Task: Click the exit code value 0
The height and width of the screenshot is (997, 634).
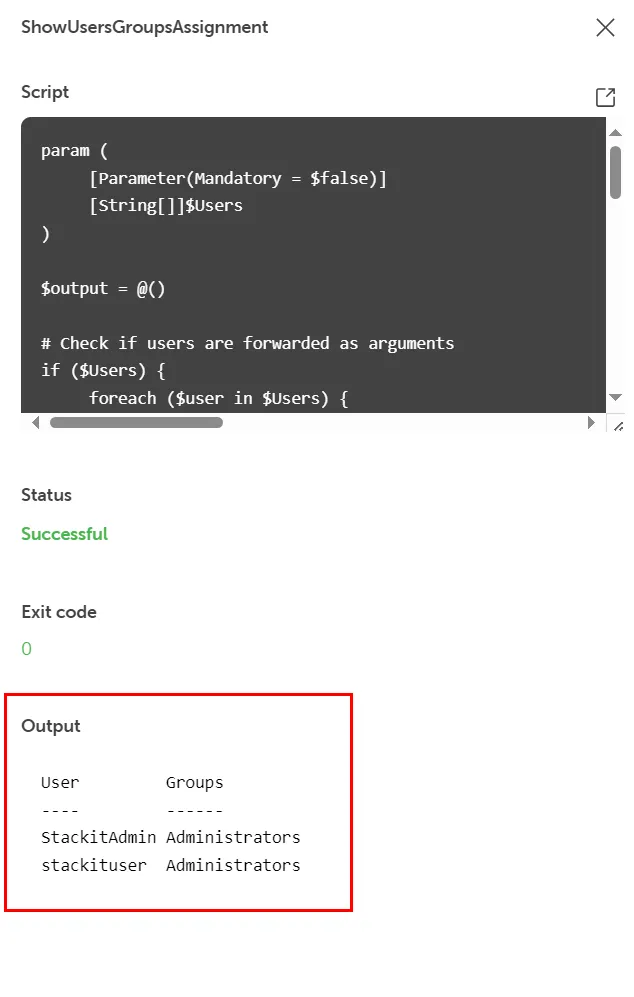Action: pyautogui.click(x=27, y=649)
